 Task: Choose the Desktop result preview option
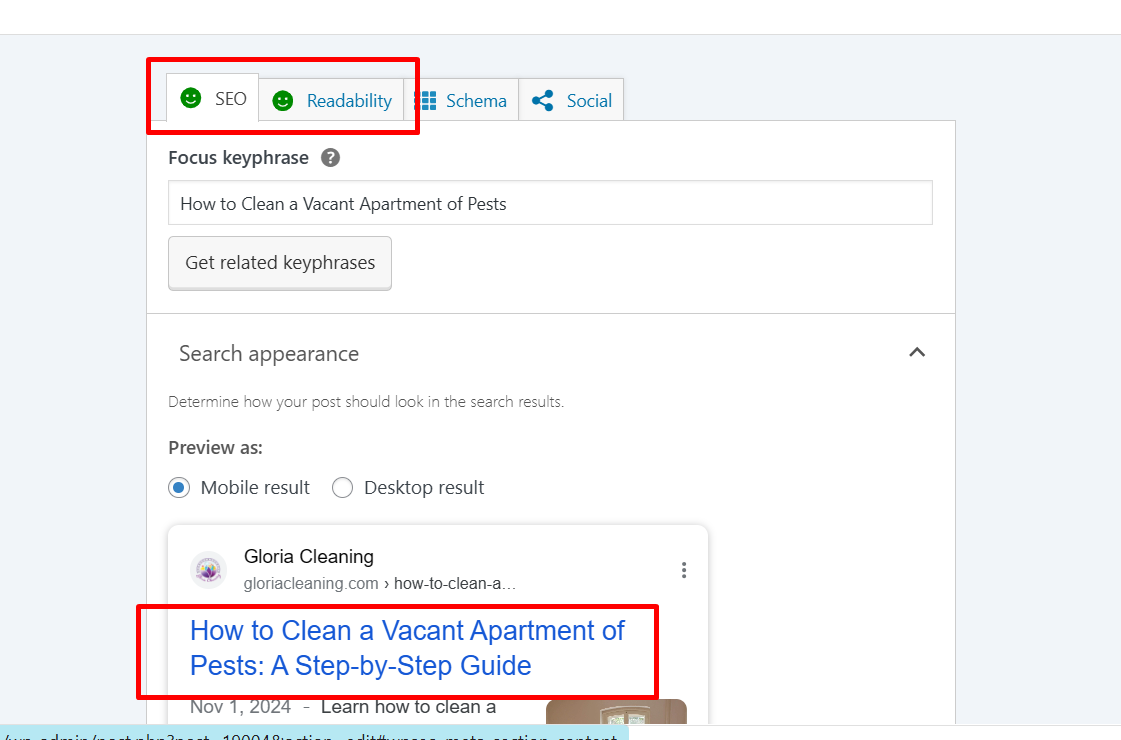(x=342, y=488)
